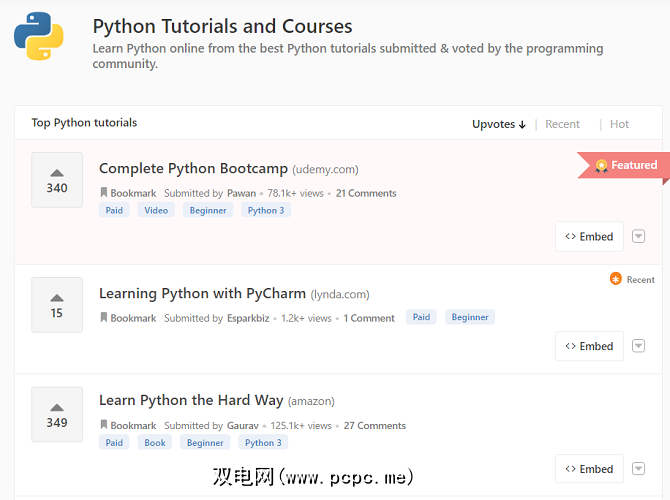This screenshot has height=500, width=670.
Task: Upvote Learn Python the Hard Way
Action: click(x=57, y=414)
